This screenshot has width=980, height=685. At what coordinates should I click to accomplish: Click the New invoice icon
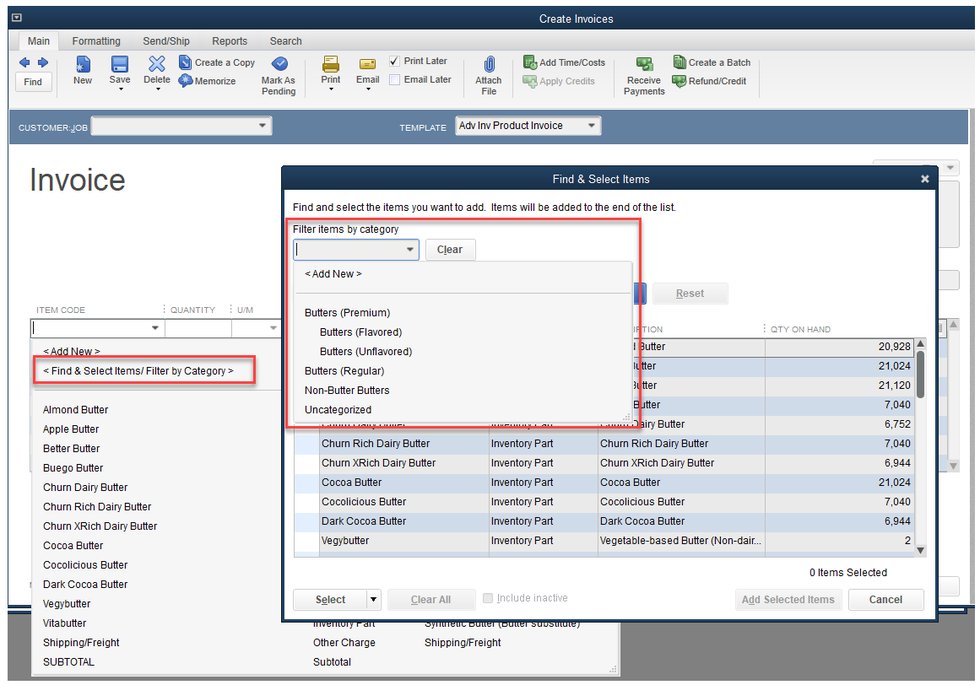(x=82, y=65)
